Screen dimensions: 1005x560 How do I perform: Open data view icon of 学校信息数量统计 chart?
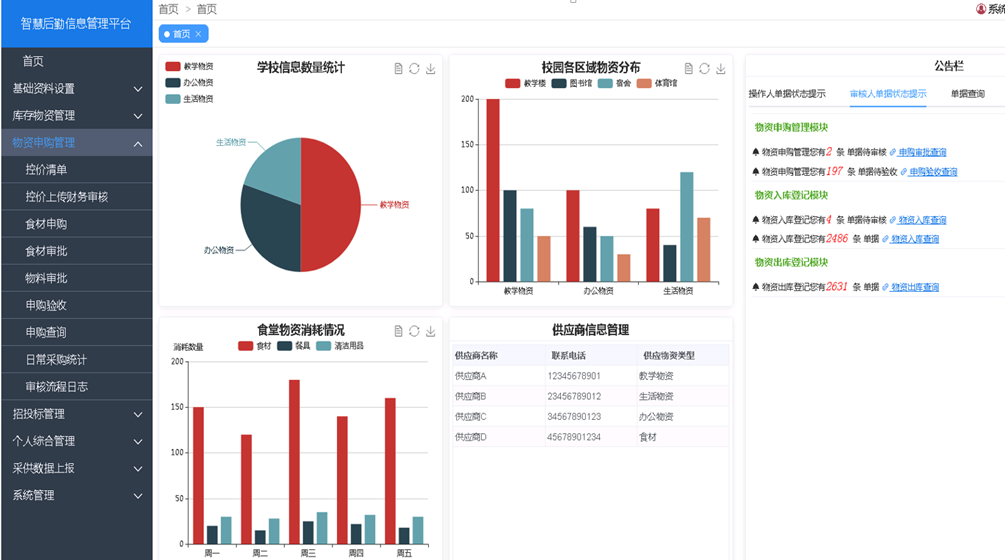[x=399, y=69]
